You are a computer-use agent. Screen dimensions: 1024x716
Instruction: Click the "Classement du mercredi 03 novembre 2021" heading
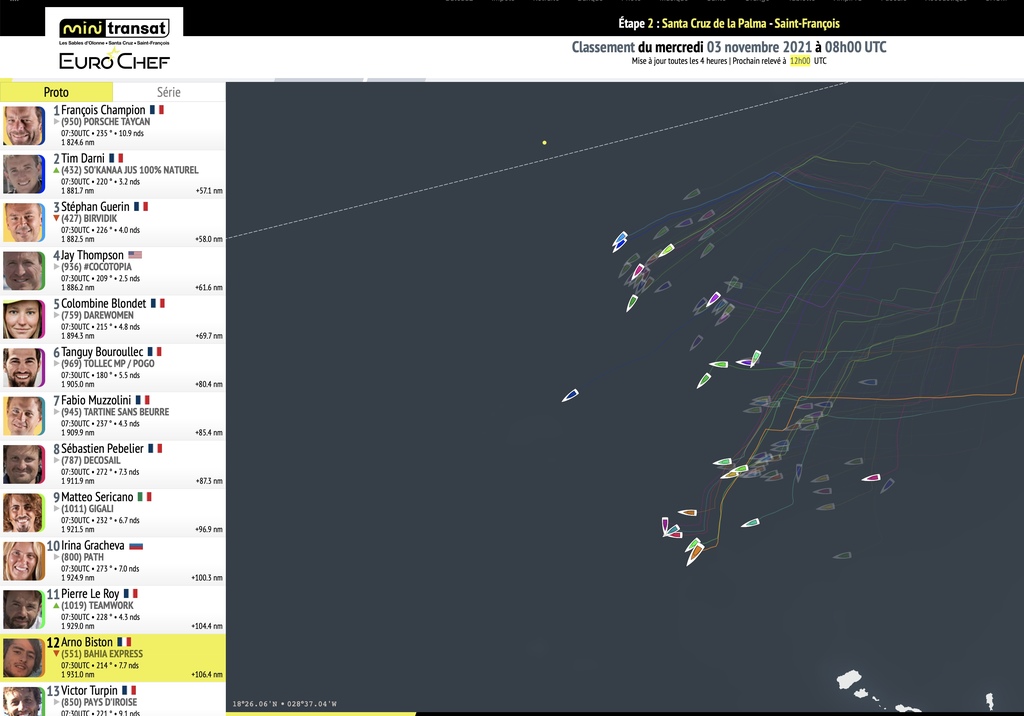click(692, 47)
